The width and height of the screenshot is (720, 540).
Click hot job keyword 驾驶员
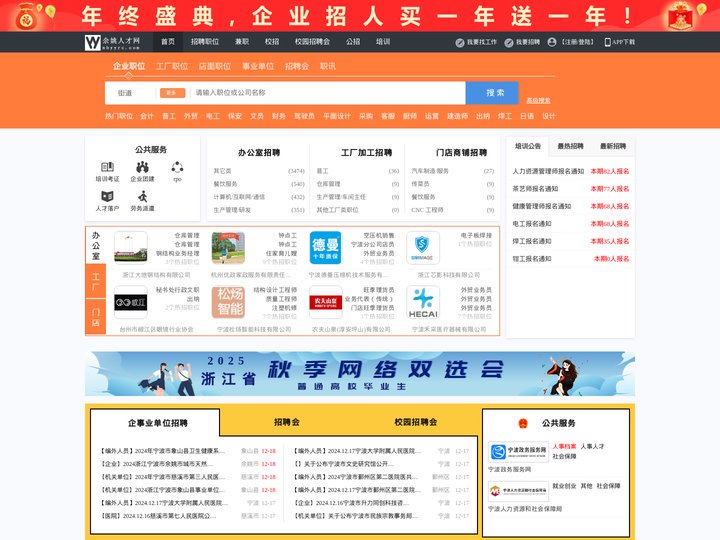click(304, 116)
